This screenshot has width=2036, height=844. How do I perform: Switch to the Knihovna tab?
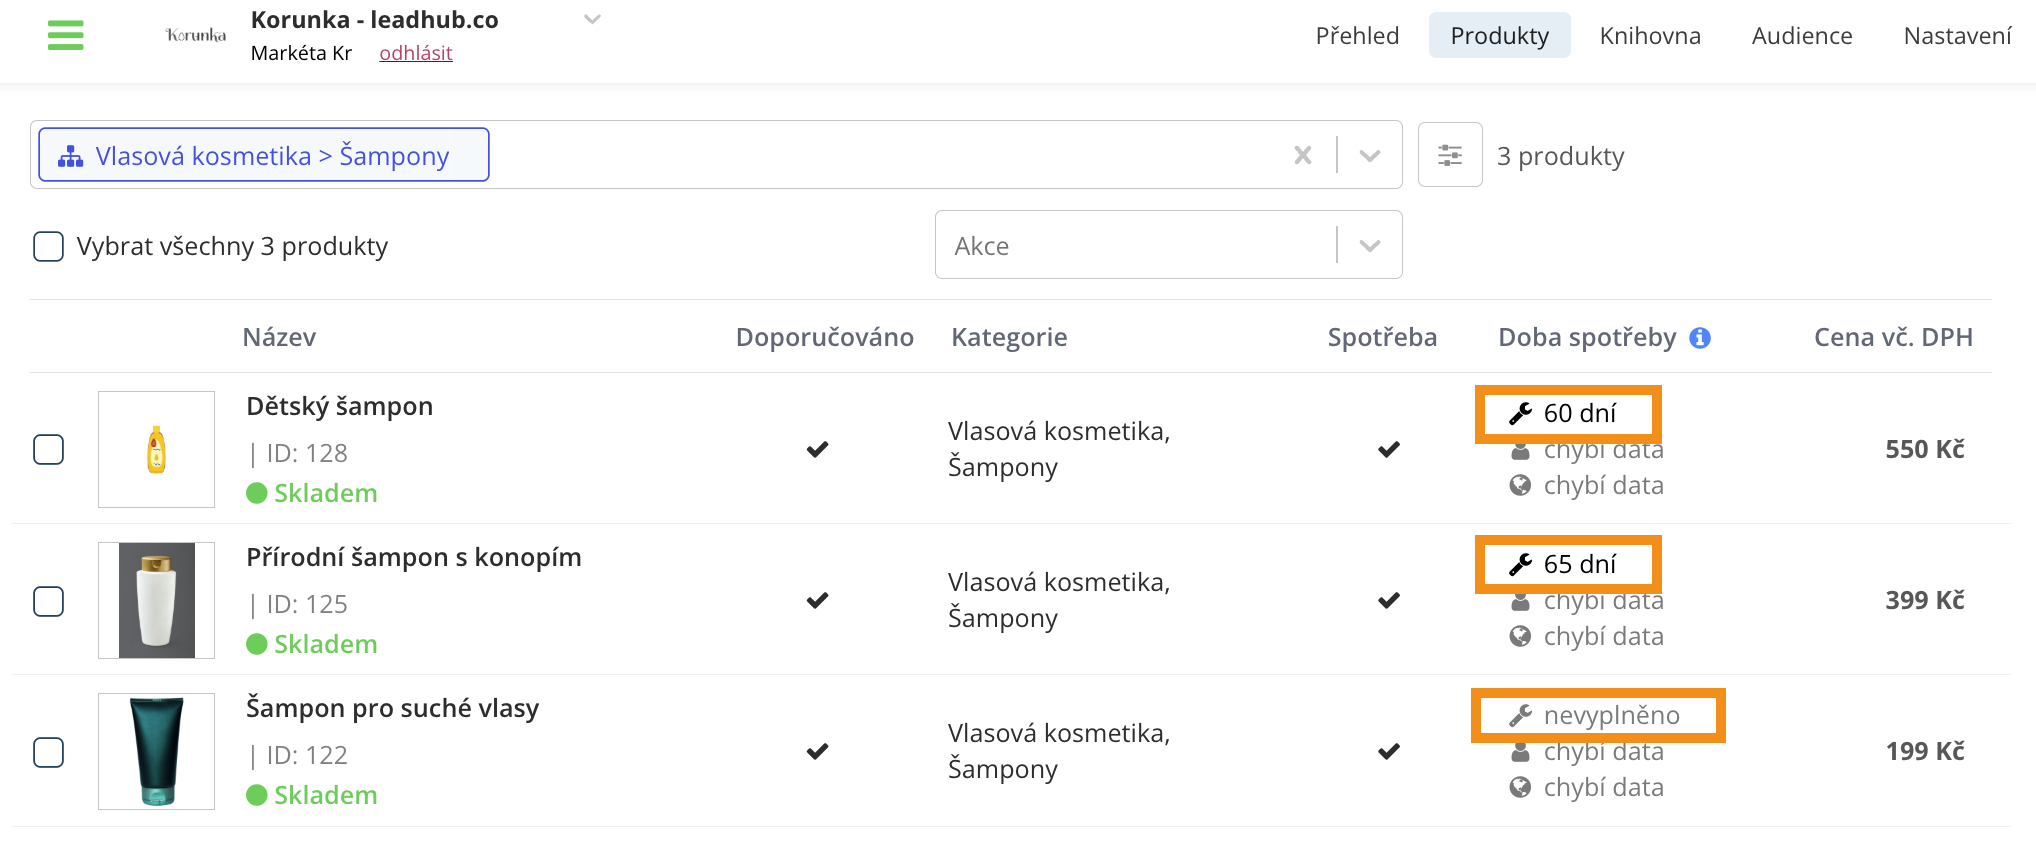tap(1650, 35)
